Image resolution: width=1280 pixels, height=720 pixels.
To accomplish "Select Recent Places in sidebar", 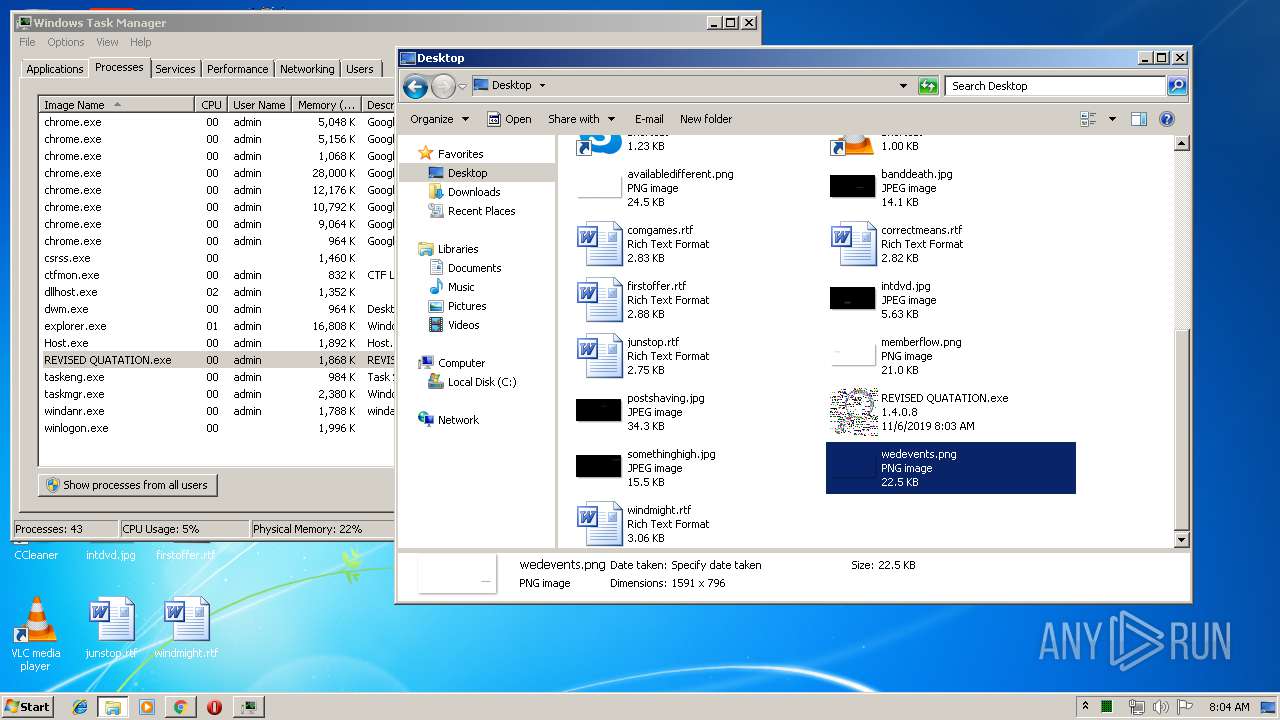I will 482,211.
